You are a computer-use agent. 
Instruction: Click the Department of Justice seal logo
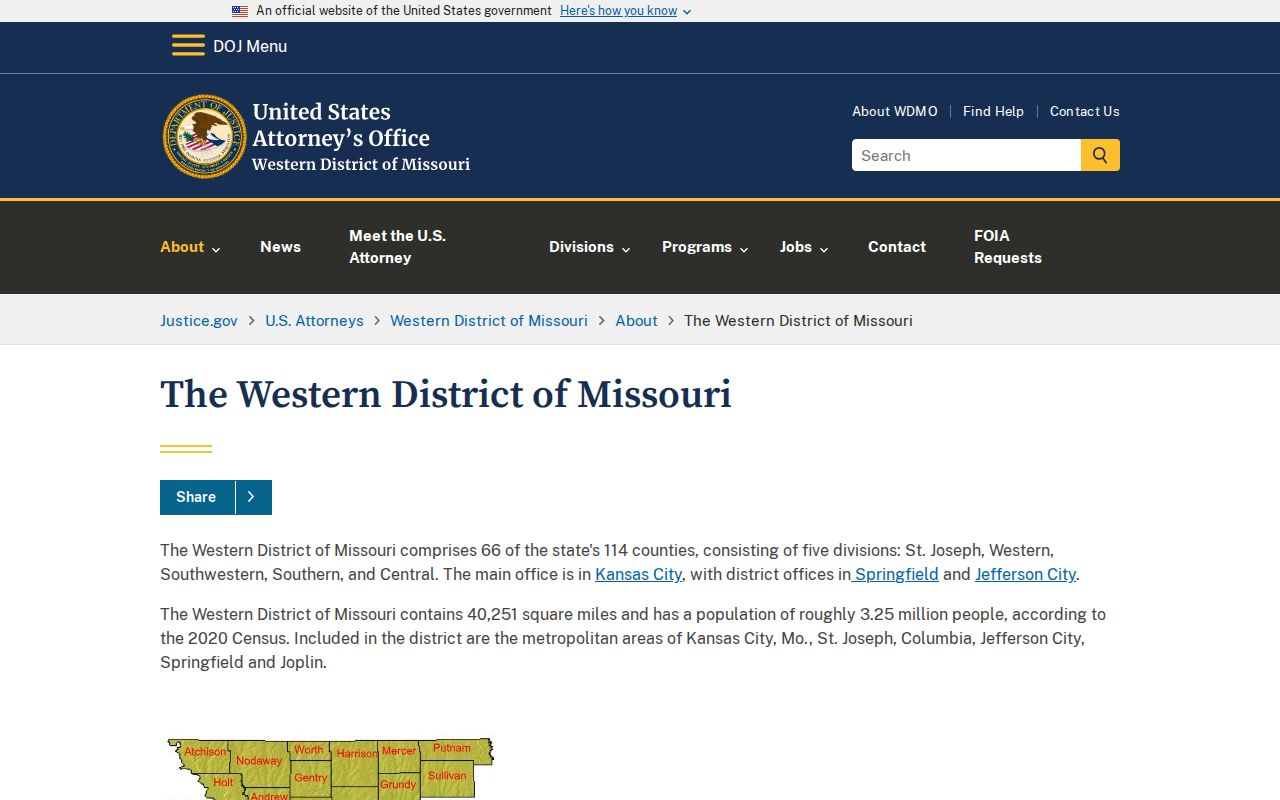pyautogui.click(x=205, y=137)
